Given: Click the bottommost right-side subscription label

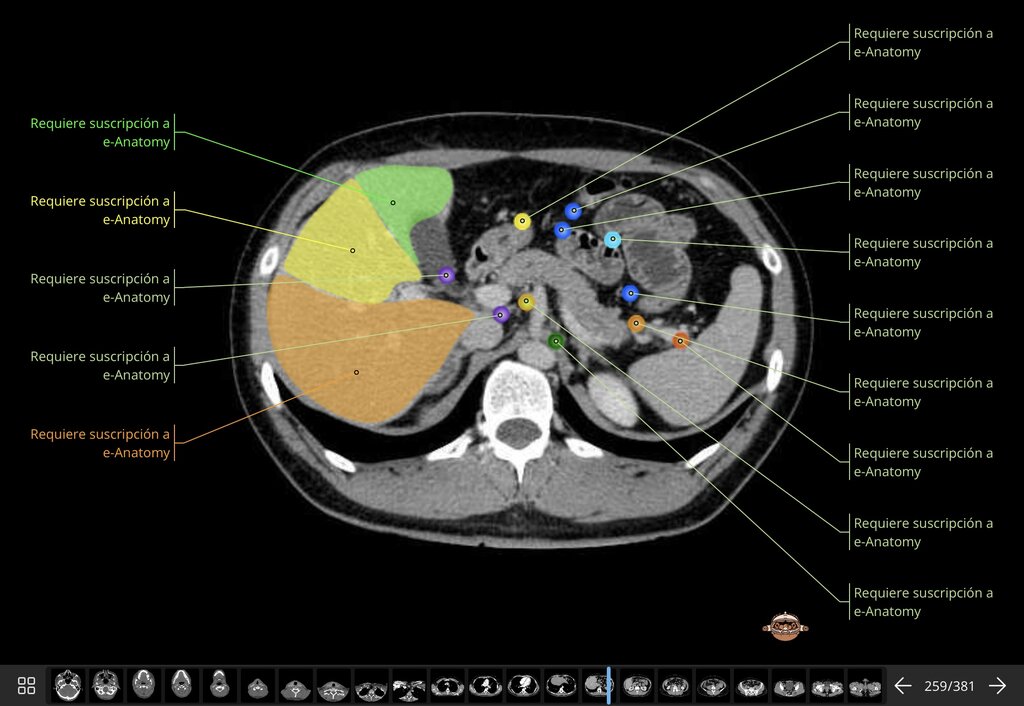Looking at the screenshot, I should coord(923,602).
